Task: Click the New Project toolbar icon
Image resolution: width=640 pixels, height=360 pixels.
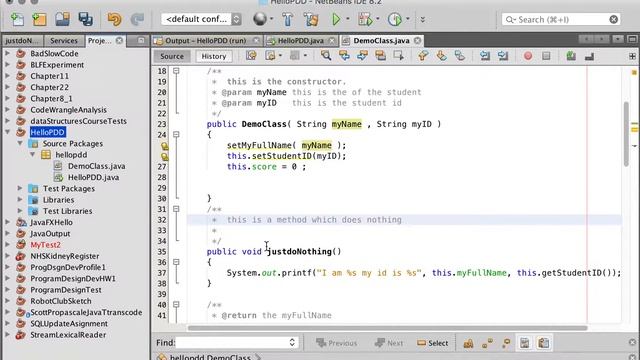Action: pyautogui.click(x=40, y=19)
